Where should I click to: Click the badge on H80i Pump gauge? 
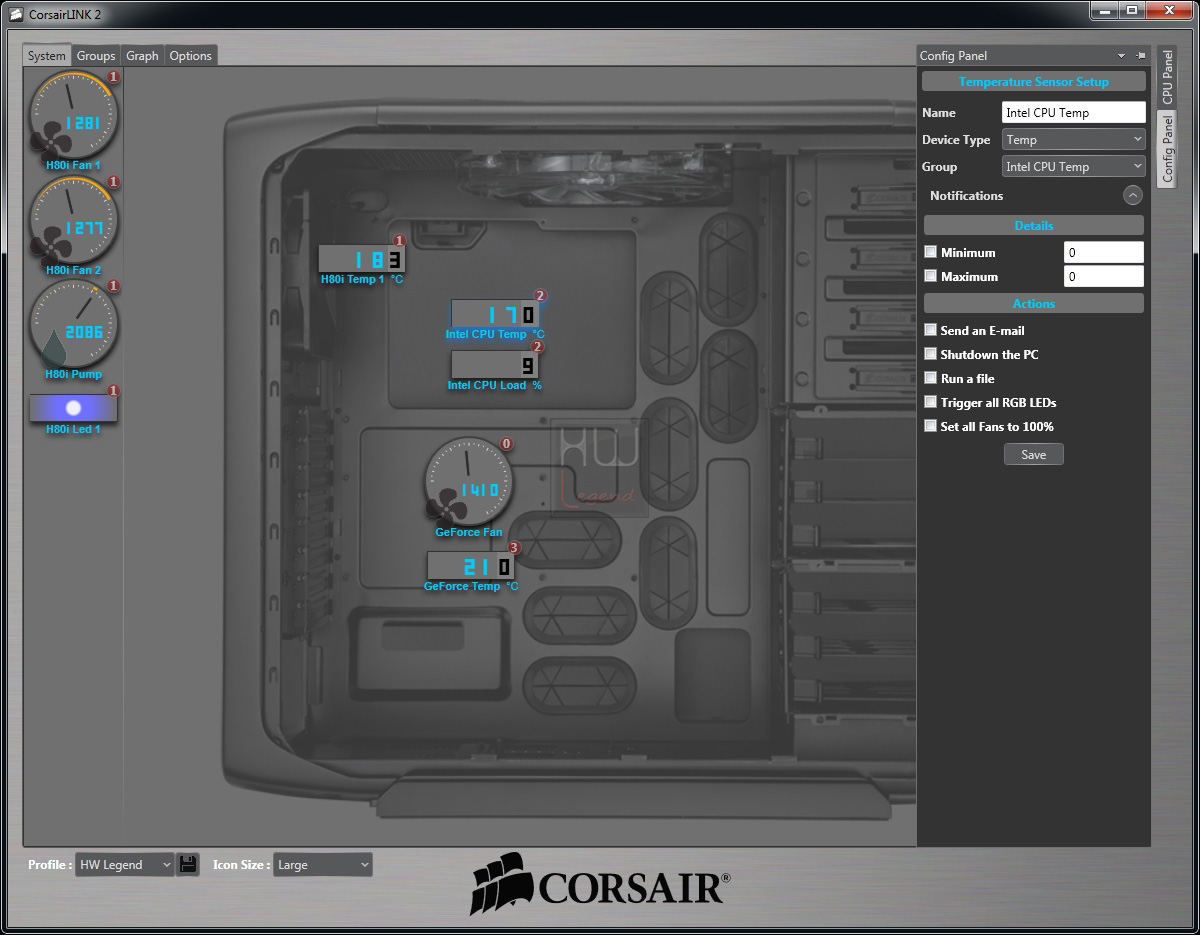click(x=114, y=286)
